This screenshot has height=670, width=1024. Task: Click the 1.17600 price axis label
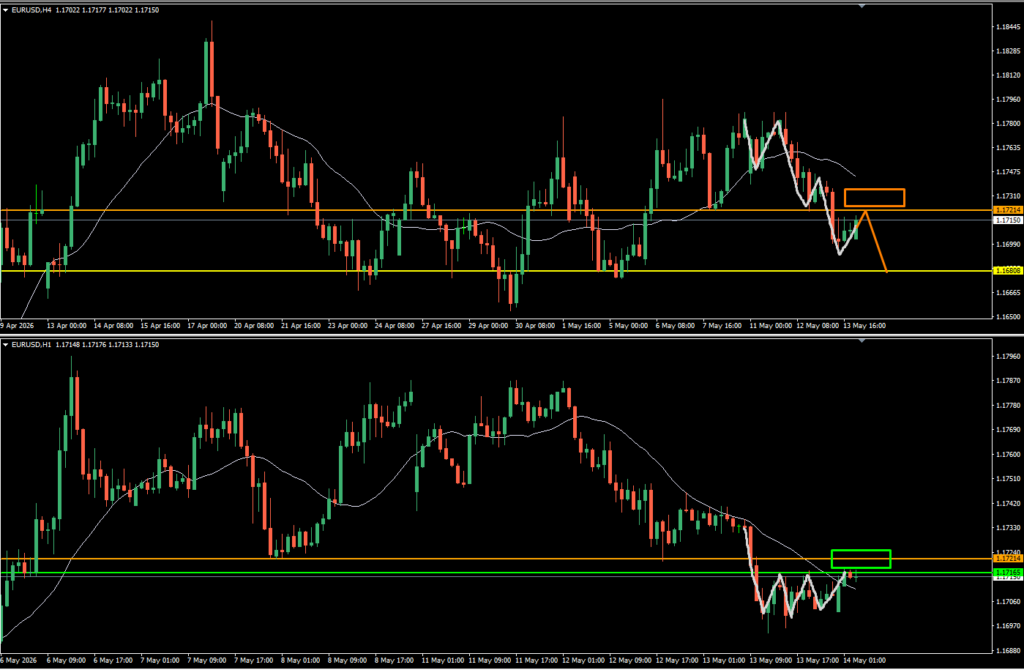(1008, 455)
